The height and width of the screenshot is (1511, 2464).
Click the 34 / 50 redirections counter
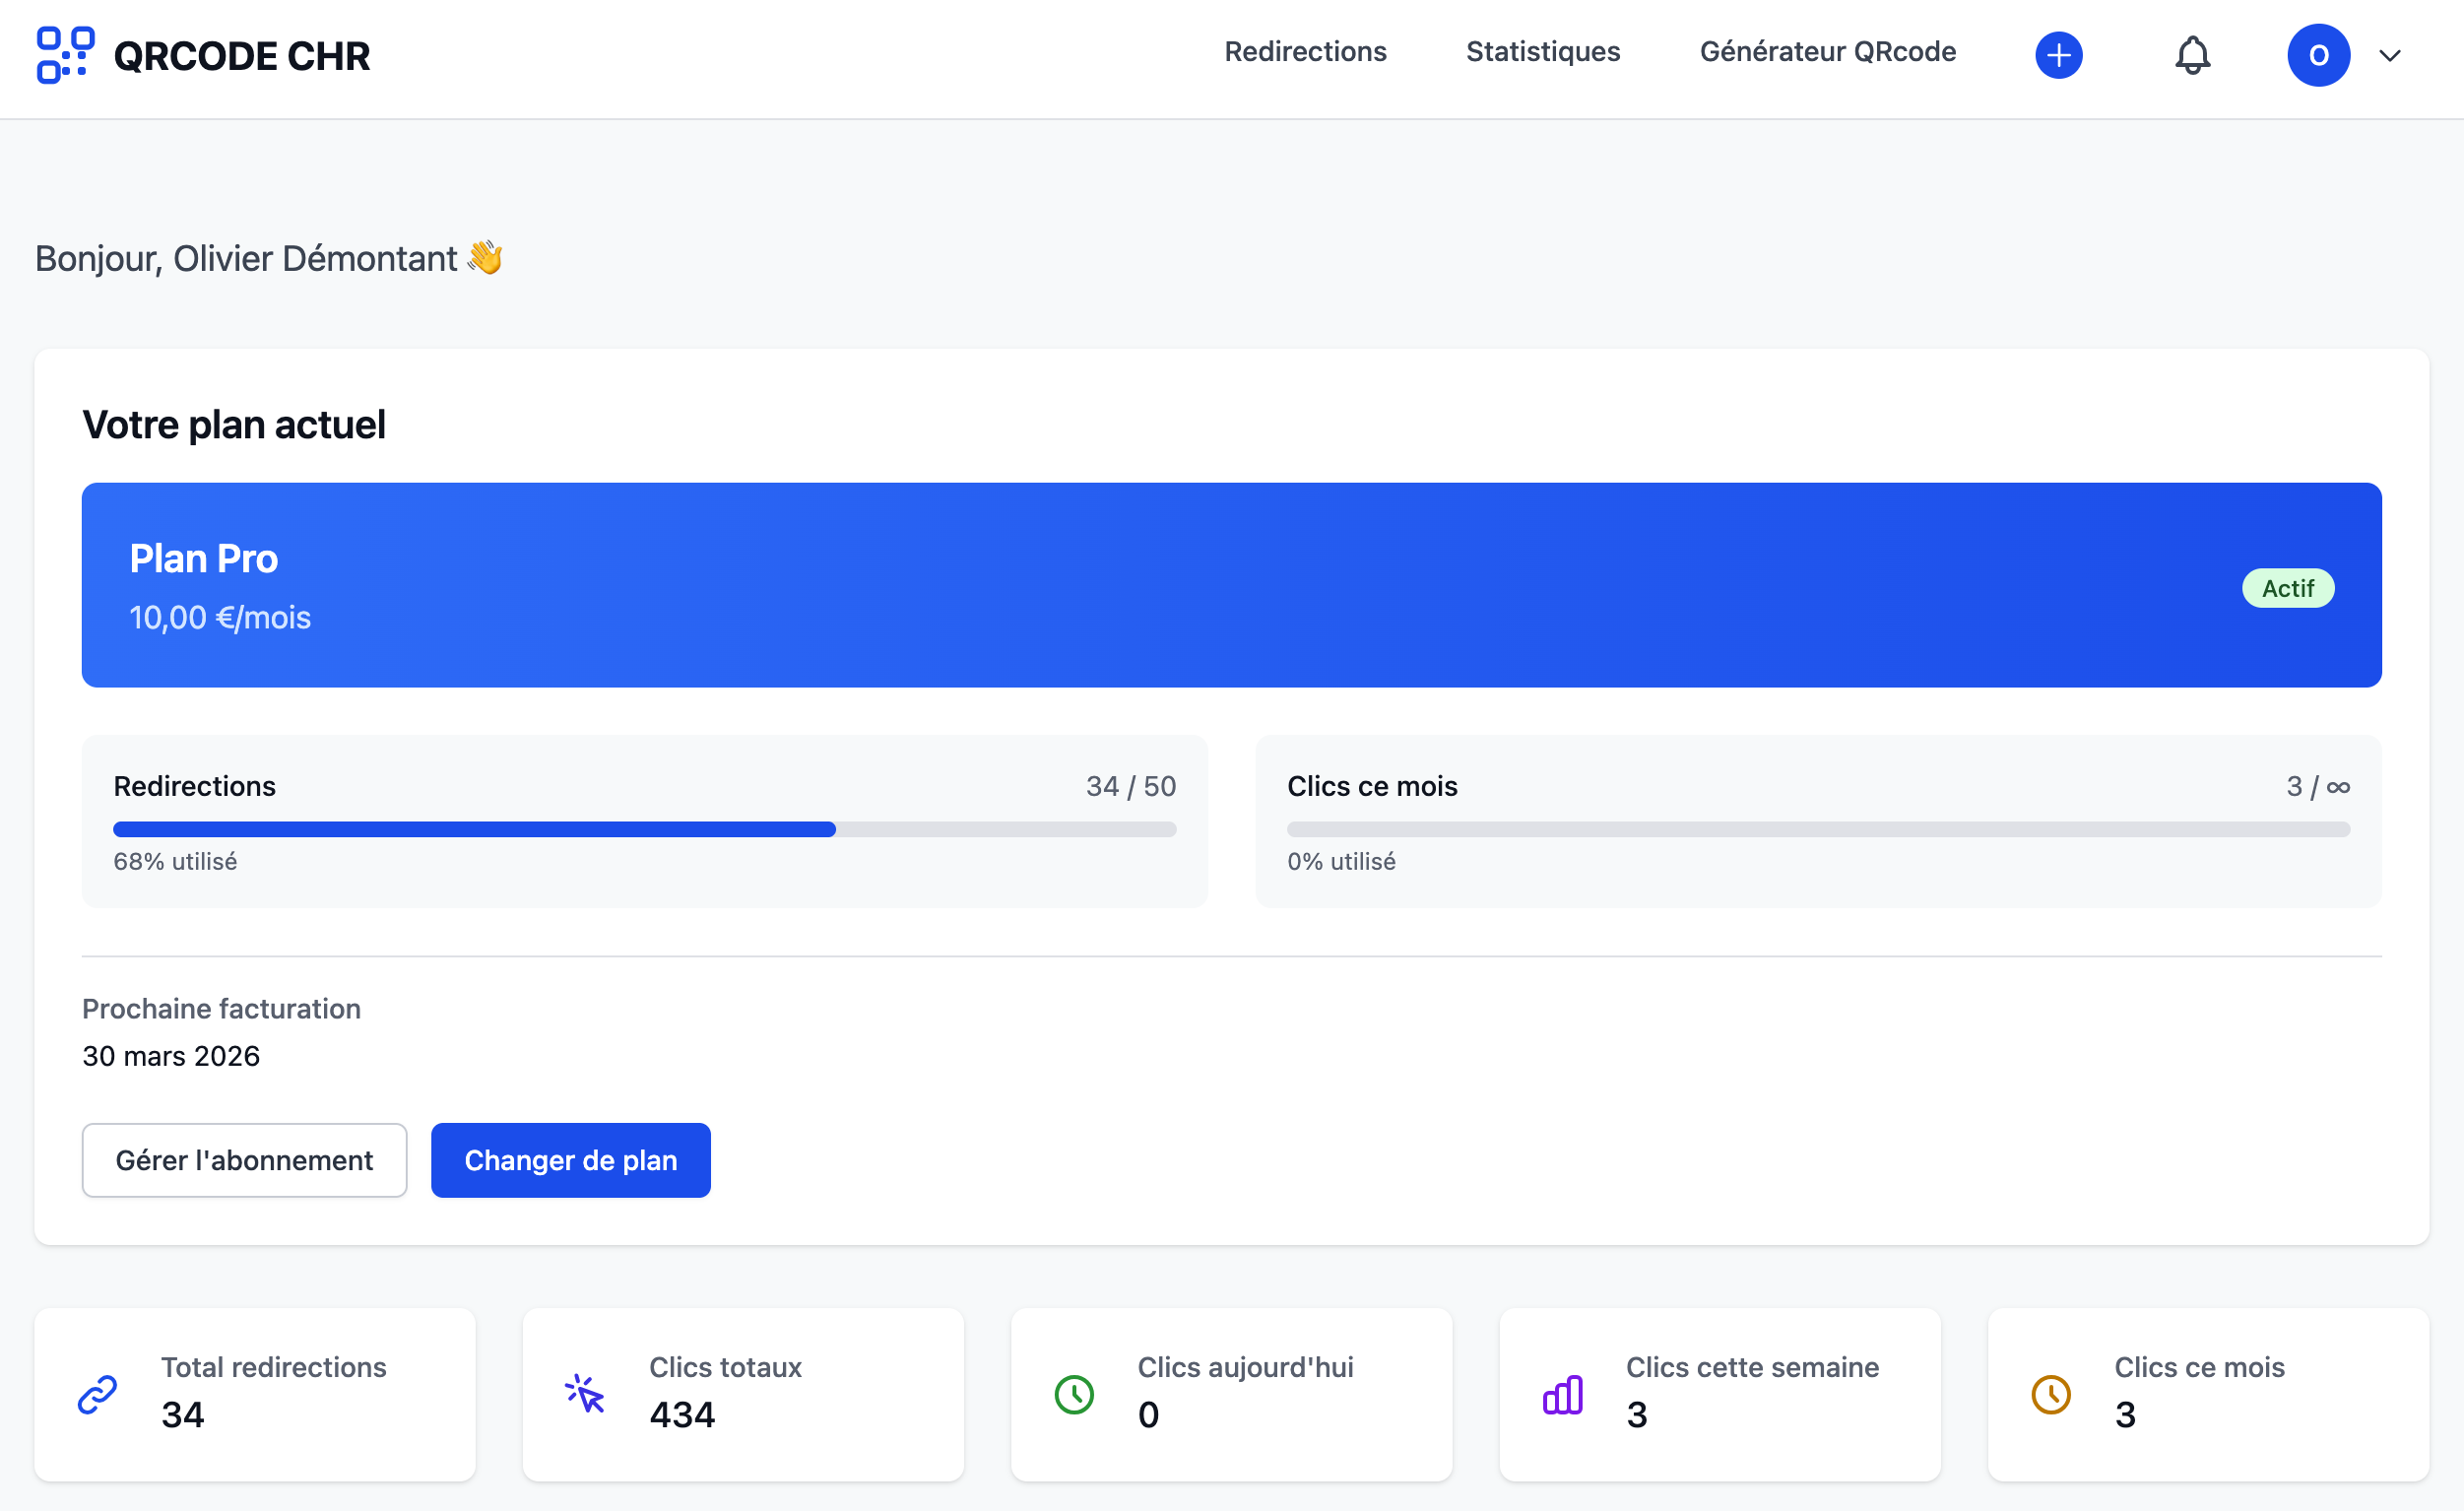coord(1131,786)
